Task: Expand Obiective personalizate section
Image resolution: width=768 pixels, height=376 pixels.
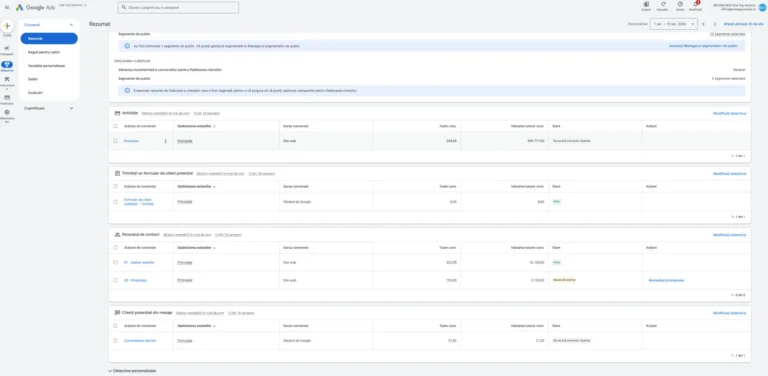Action: [x=132, y=371]
